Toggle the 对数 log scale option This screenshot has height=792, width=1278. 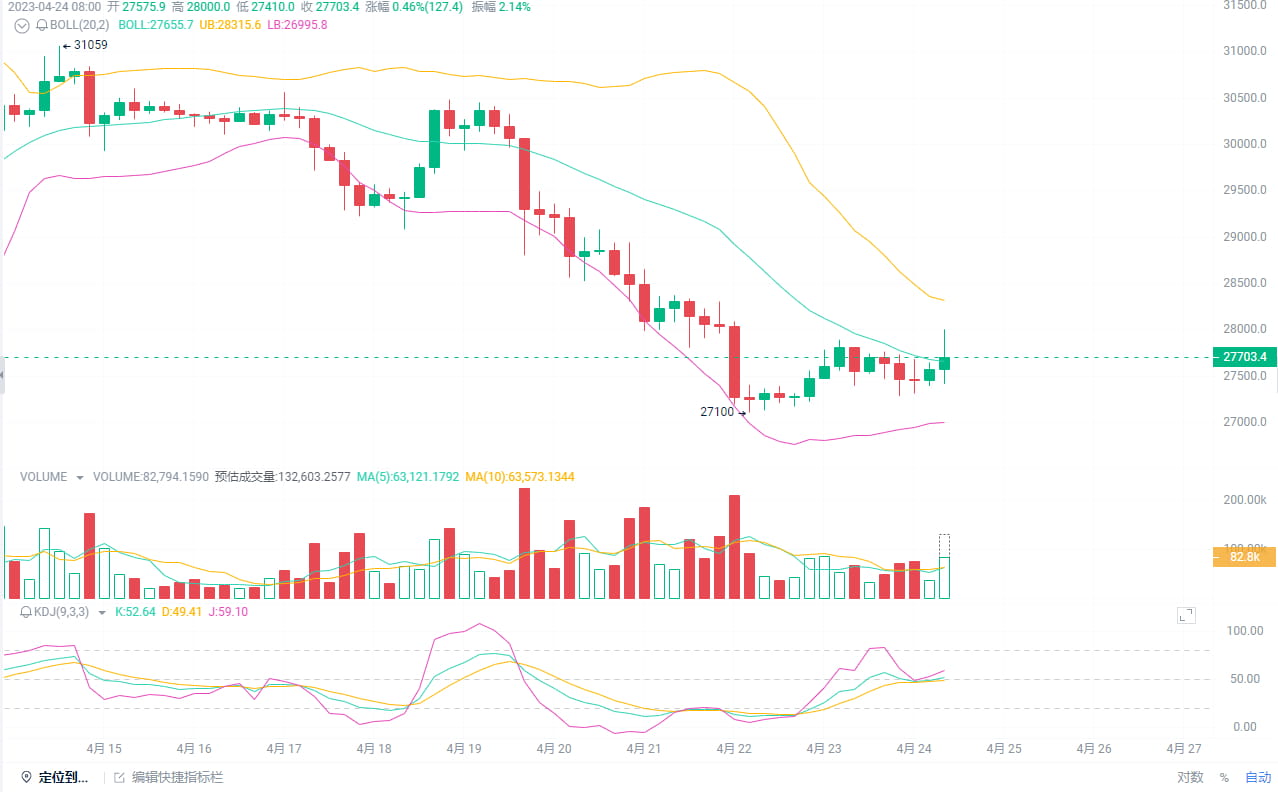click(x=1188, y=777)
